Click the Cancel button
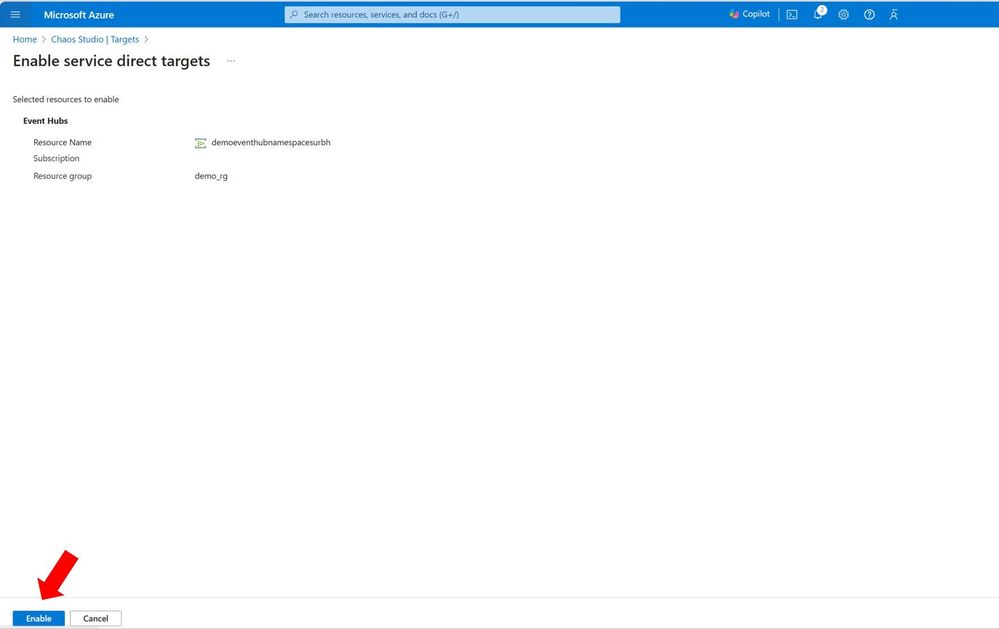 click(96, 618)
